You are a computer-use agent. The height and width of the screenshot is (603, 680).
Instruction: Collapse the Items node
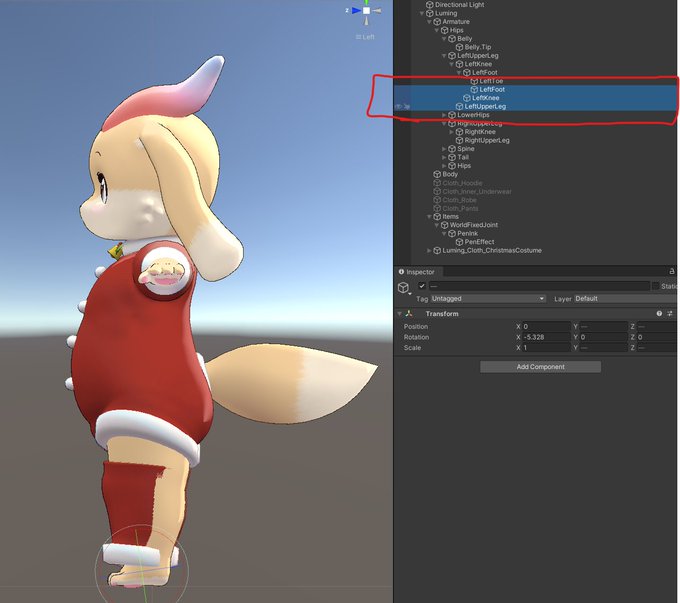tap(429, 216)
